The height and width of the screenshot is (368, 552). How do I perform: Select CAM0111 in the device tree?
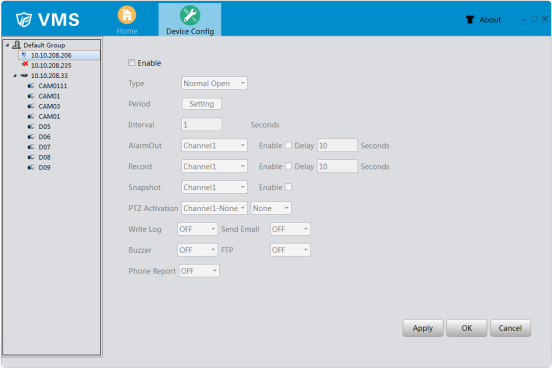click(53, 86)
